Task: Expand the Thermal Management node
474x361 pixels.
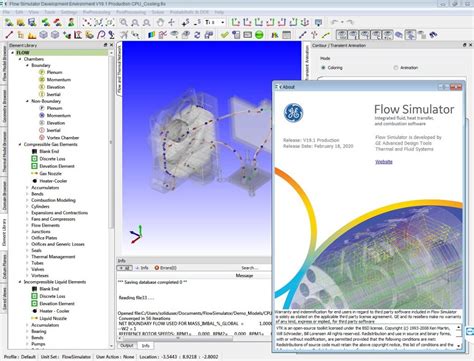Action: 27,257
